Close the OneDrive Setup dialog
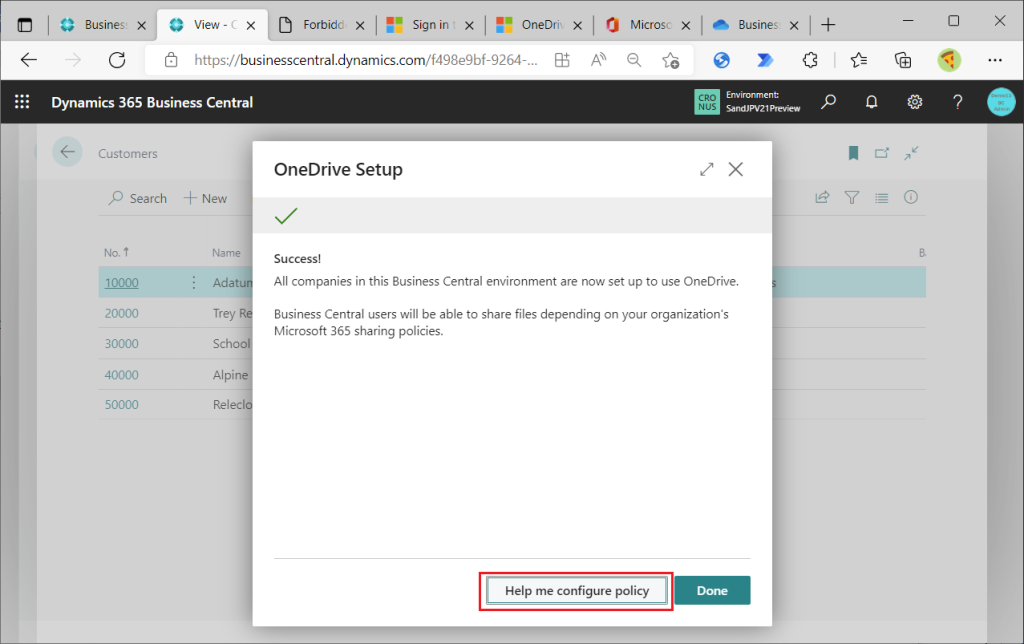 pyautogui.click(x=736, y=169)
